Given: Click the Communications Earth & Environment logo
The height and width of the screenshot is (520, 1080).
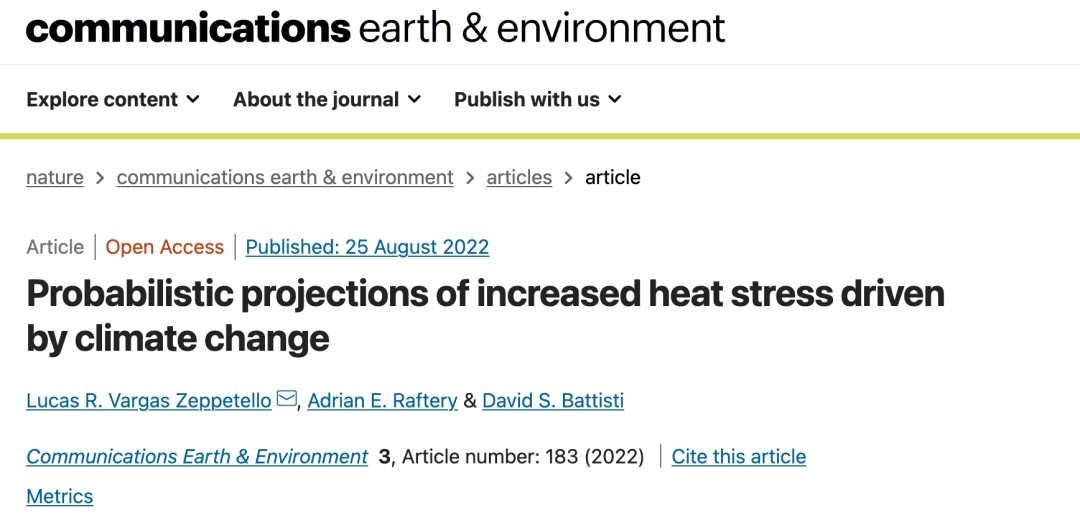Looking at the screenshot, I should pos(375,28).
